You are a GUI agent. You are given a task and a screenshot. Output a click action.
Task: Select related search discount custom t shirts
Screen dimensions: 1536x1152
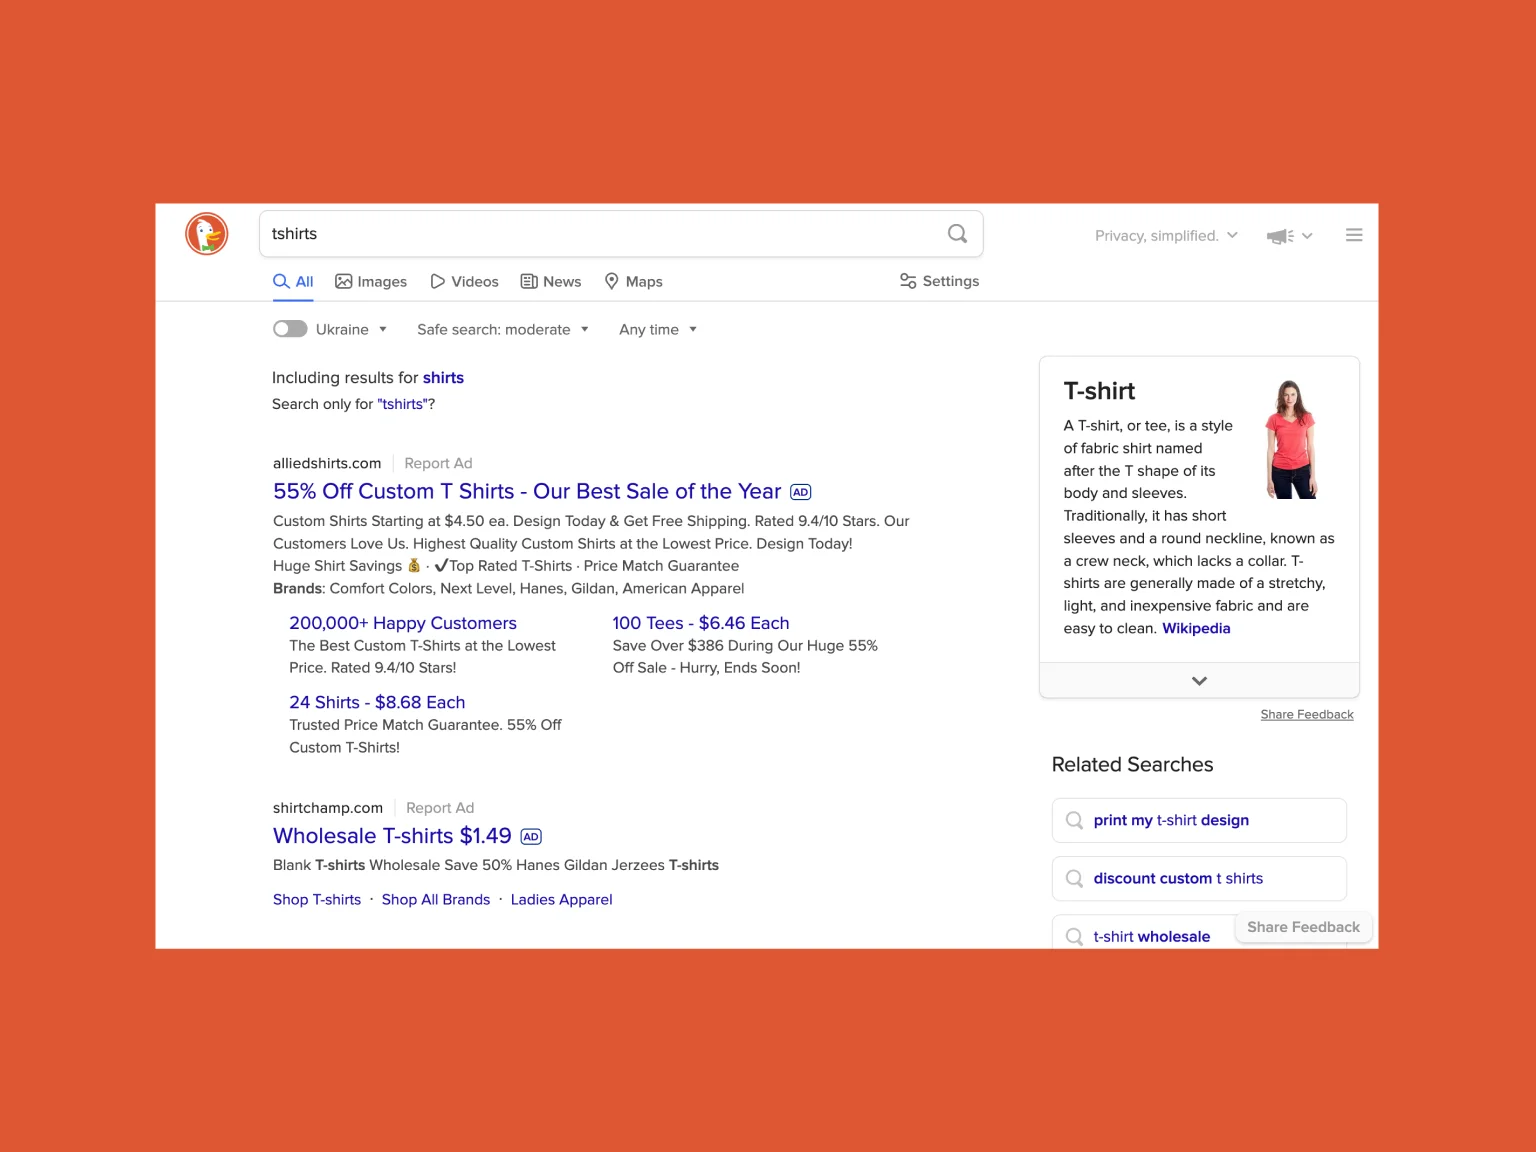pos(1199,878)
